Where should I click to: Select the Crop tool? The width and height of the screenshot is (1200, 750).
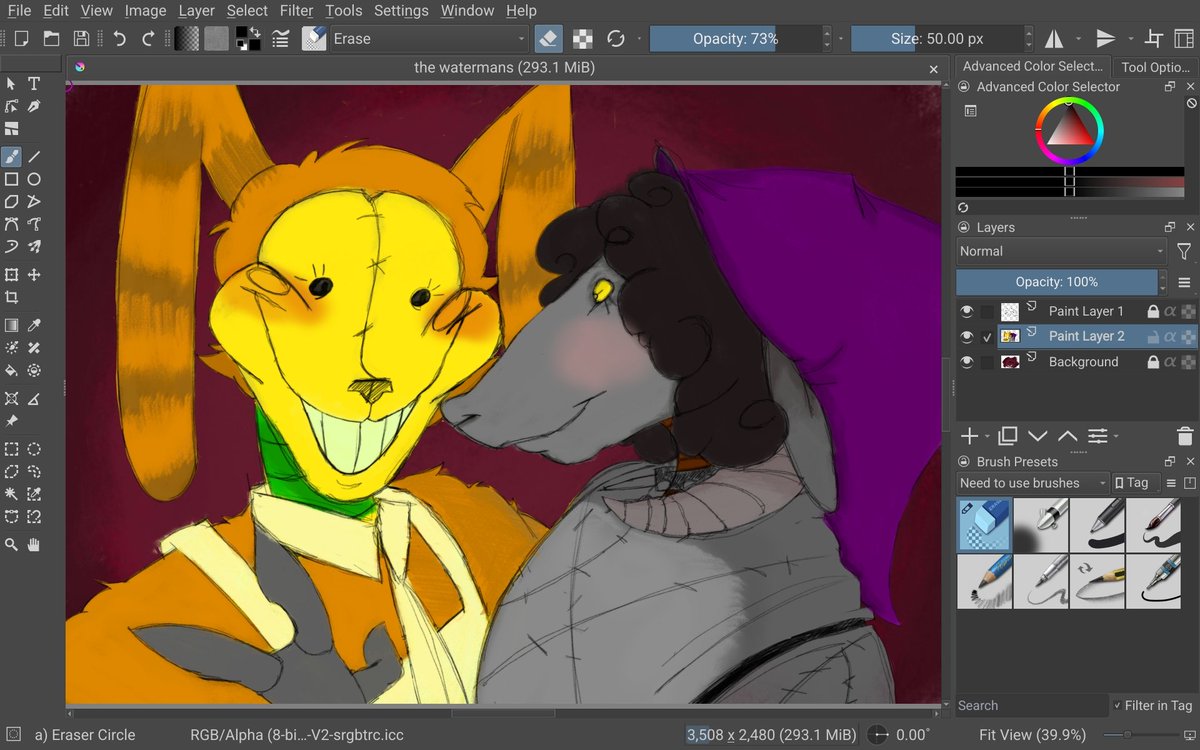click(x=11, y=297)
